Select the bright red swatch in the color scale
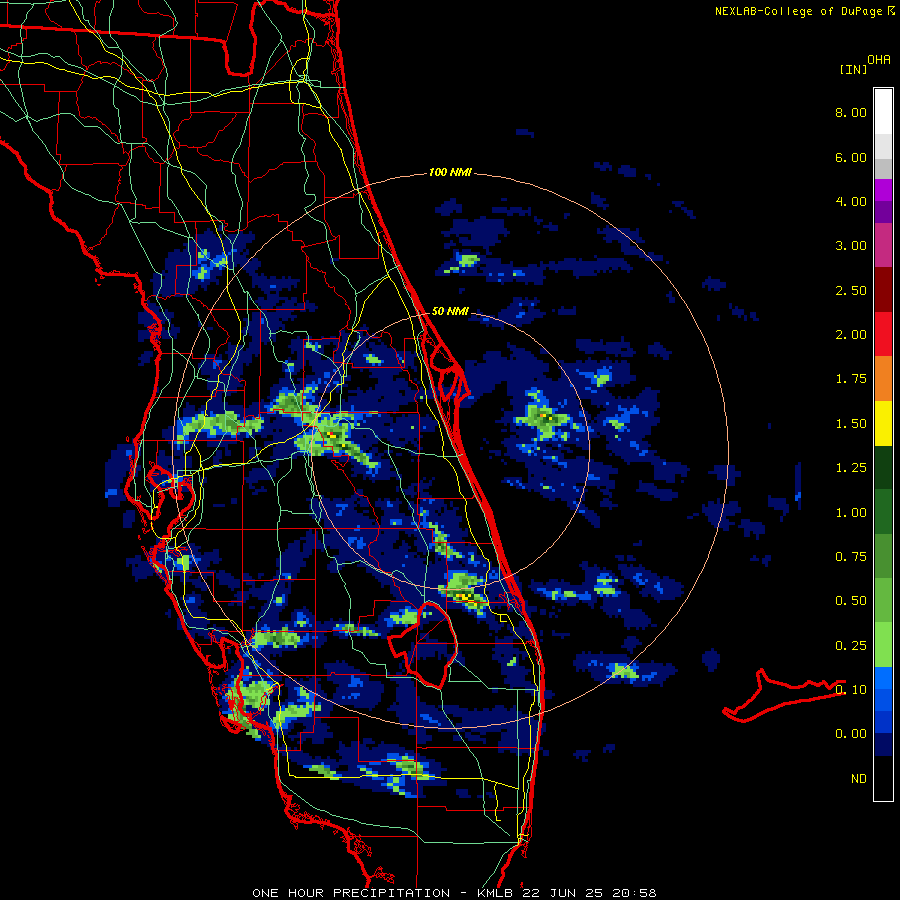 [x=883, y=334]
